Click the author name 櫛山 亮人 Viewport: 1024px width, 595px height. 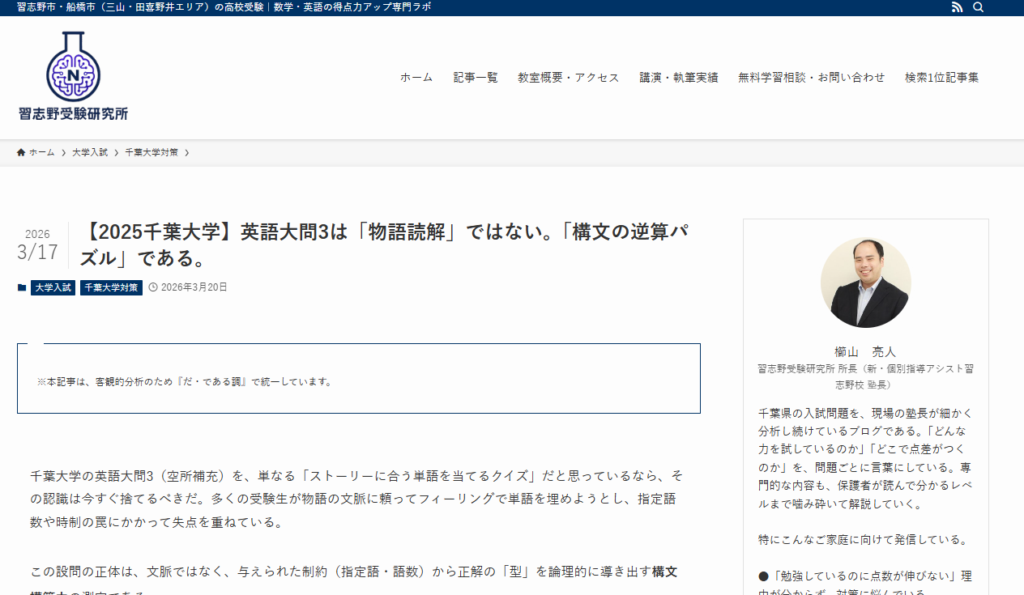(x=865, y=352)
